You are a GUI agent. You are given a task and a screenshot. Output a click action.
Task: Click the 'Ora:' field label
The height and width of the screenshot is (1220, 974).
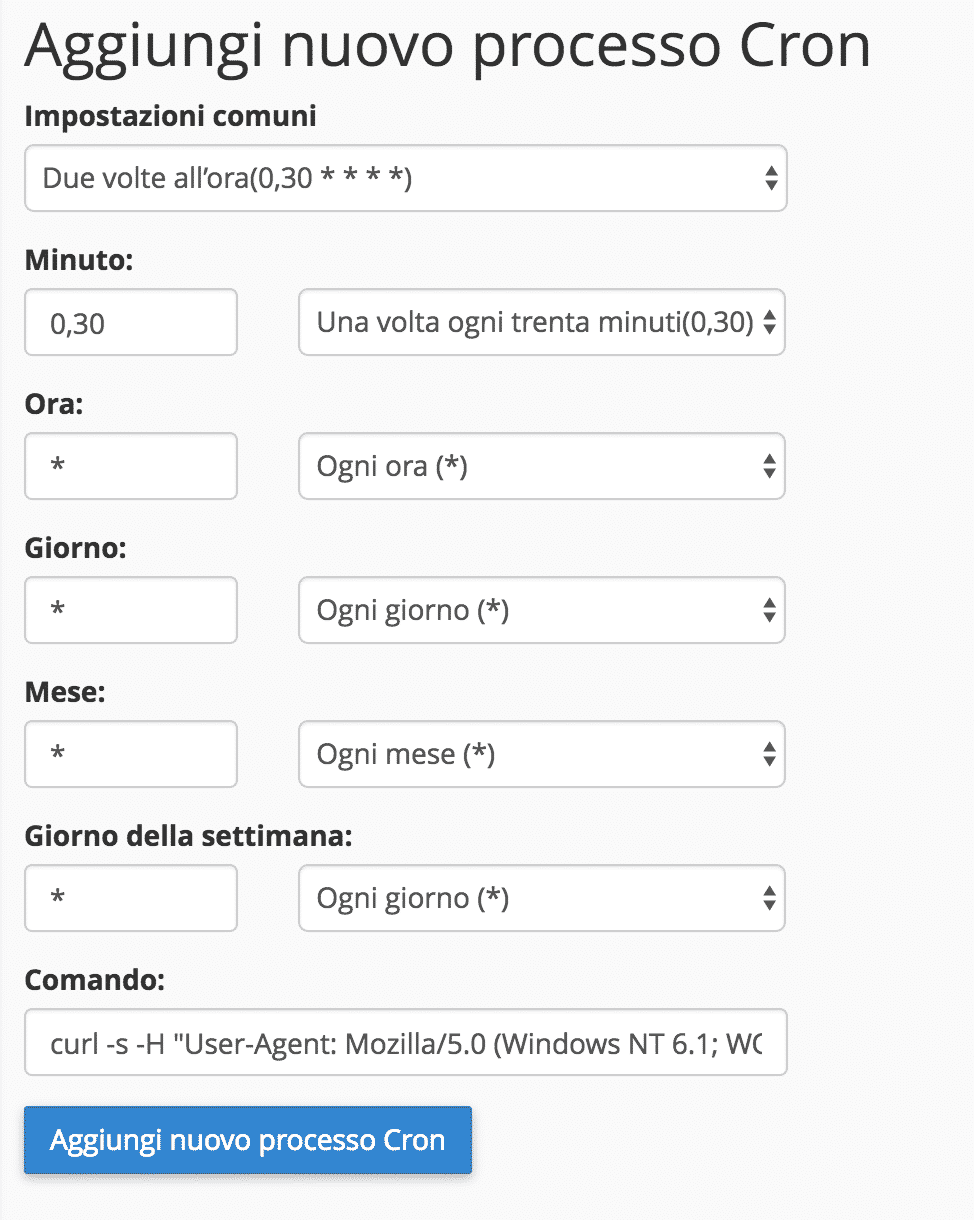click(55, 405)
